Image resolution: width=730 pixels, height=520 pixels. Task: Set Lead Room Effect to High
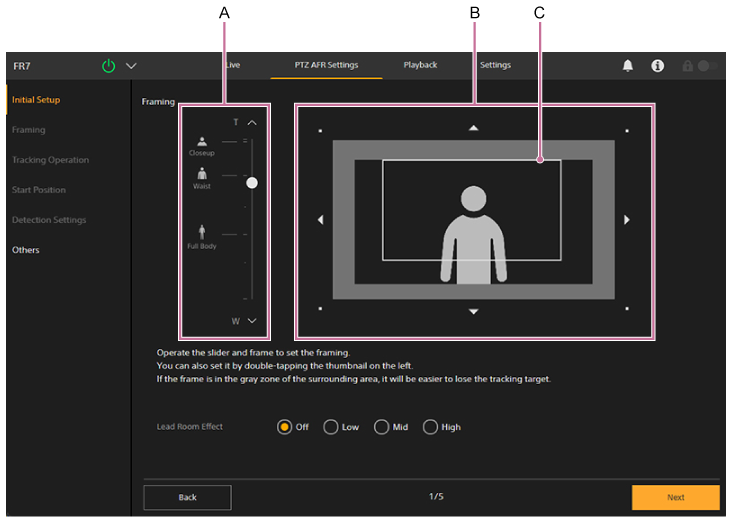pos(431,427)
